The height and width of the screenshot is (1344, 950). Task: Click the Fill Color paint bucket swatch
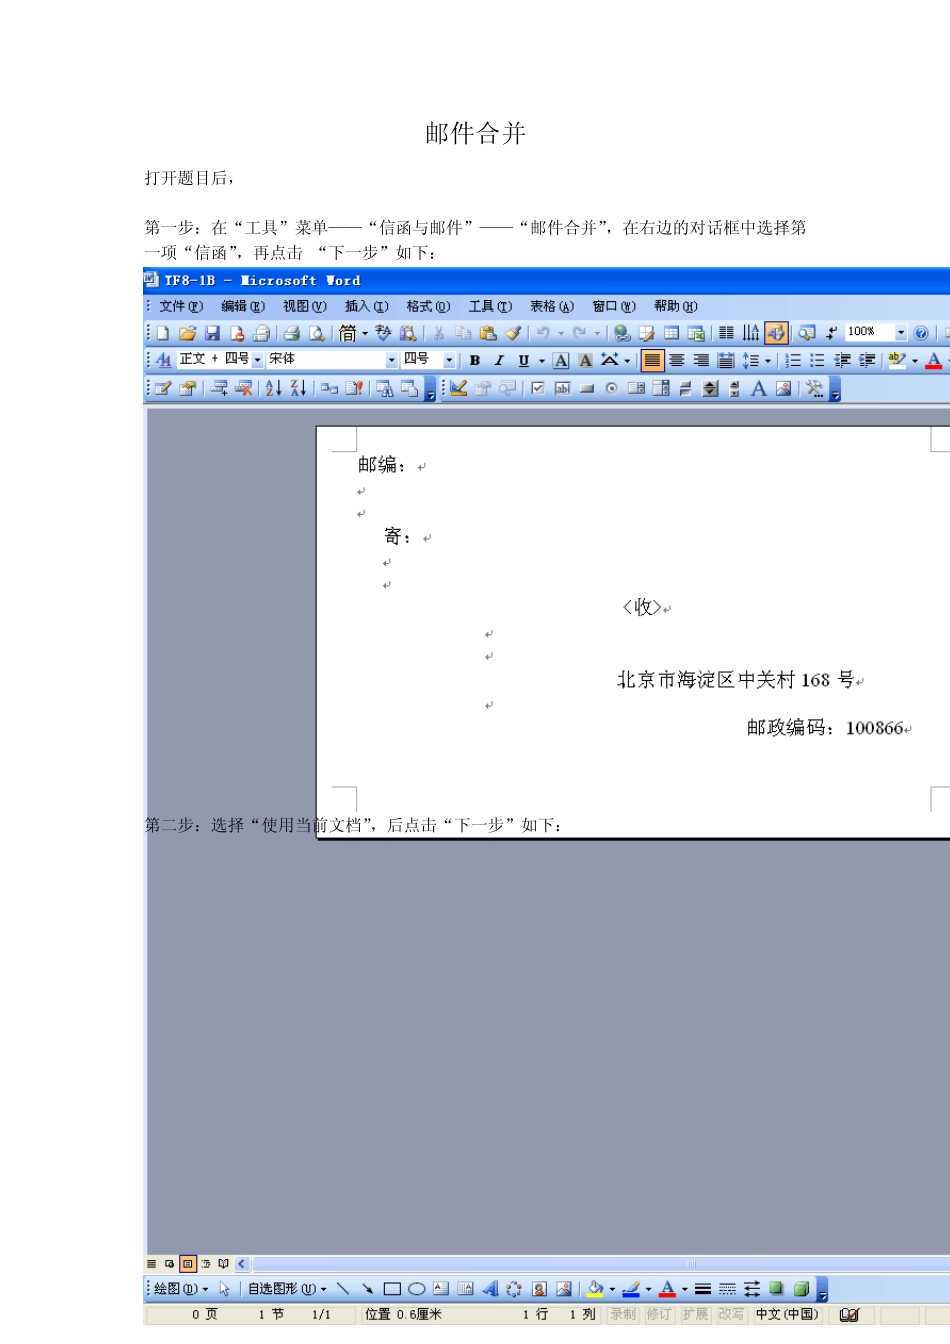pos(596,1289)
